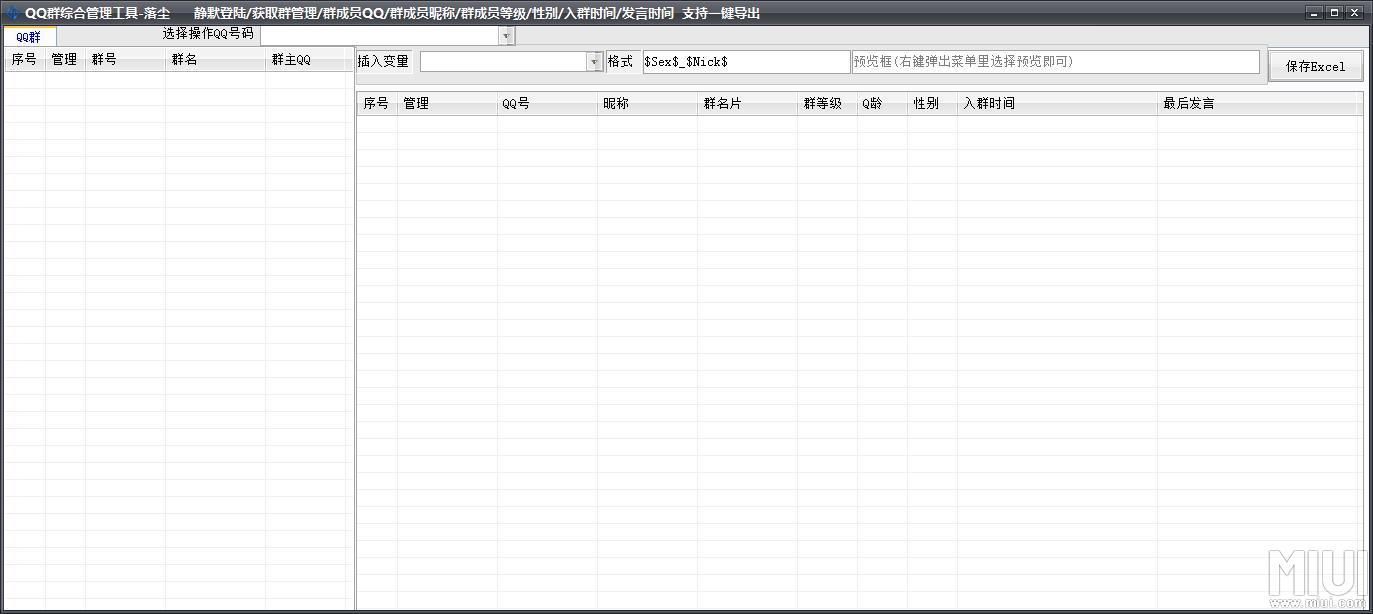Switch to the QQ群 tab
Image resolution: width=1373 pixels, height=614 pixels.
click(29, 37)
